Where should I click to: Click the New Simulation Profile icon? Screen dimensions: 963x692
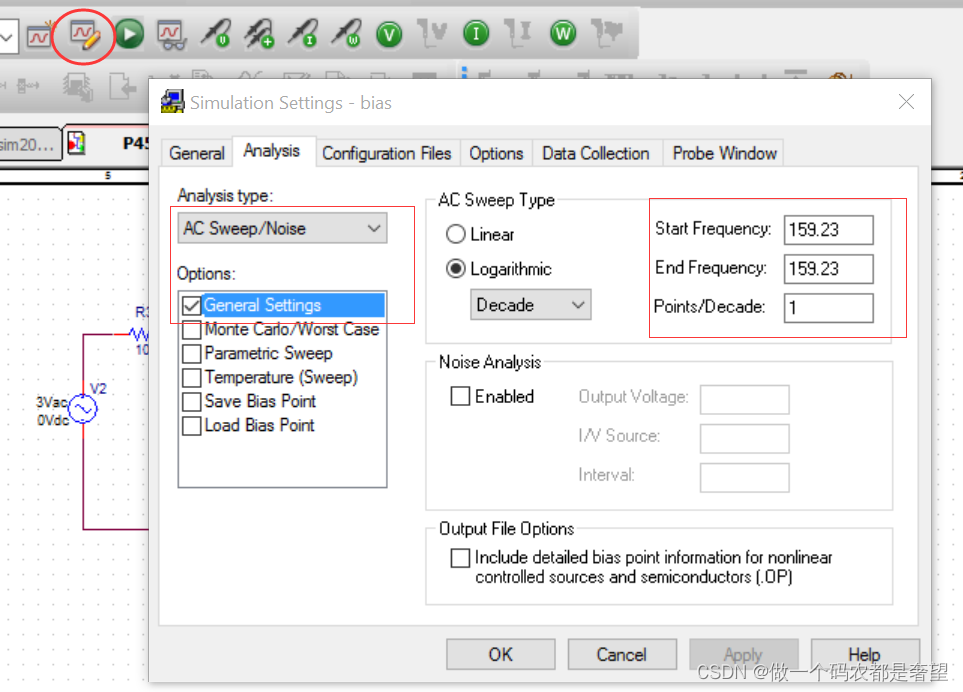pos(41,34)
